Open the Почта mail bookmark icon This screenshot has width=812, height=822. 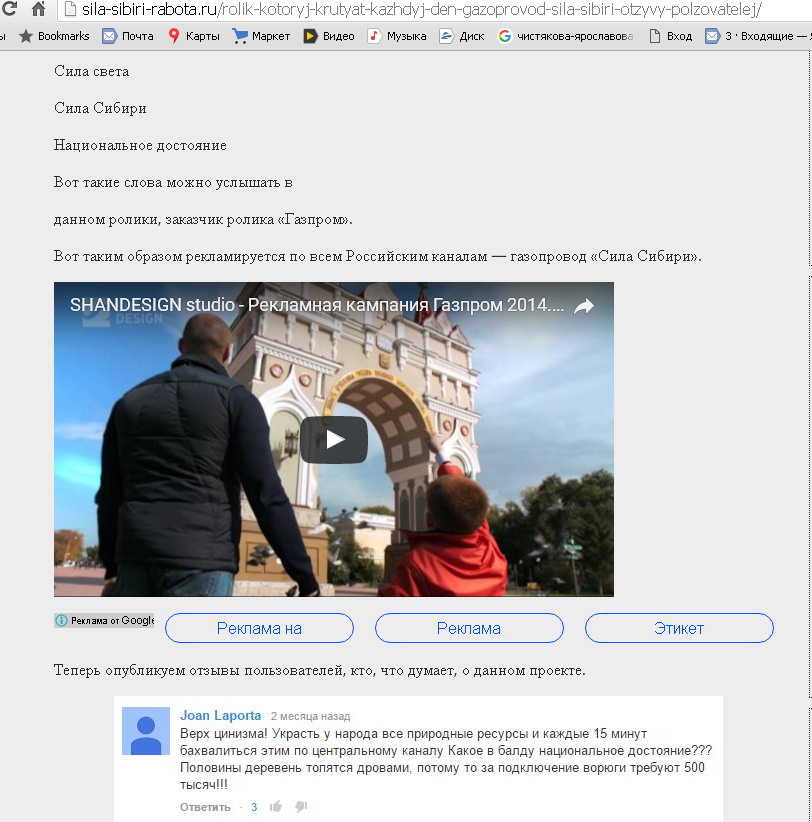point(109,36)
